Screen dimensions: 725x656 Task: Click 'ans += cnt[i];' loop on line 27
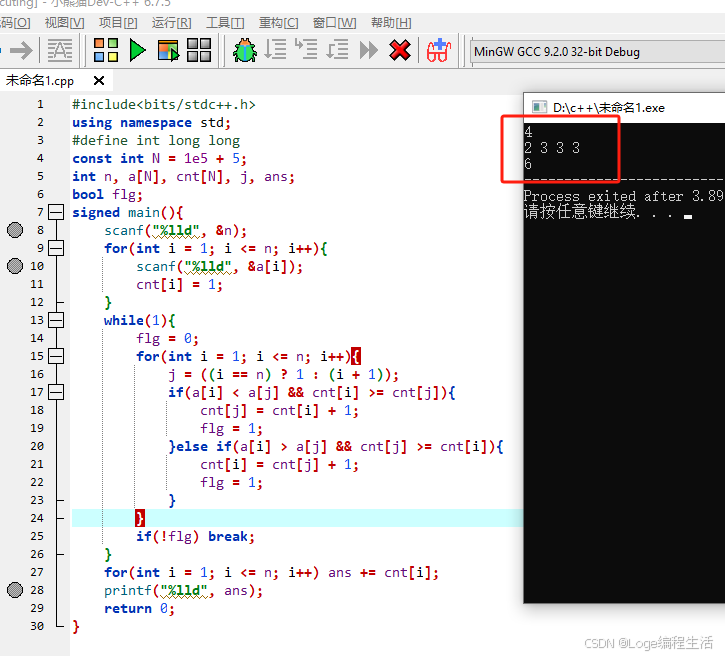point(383,572)
